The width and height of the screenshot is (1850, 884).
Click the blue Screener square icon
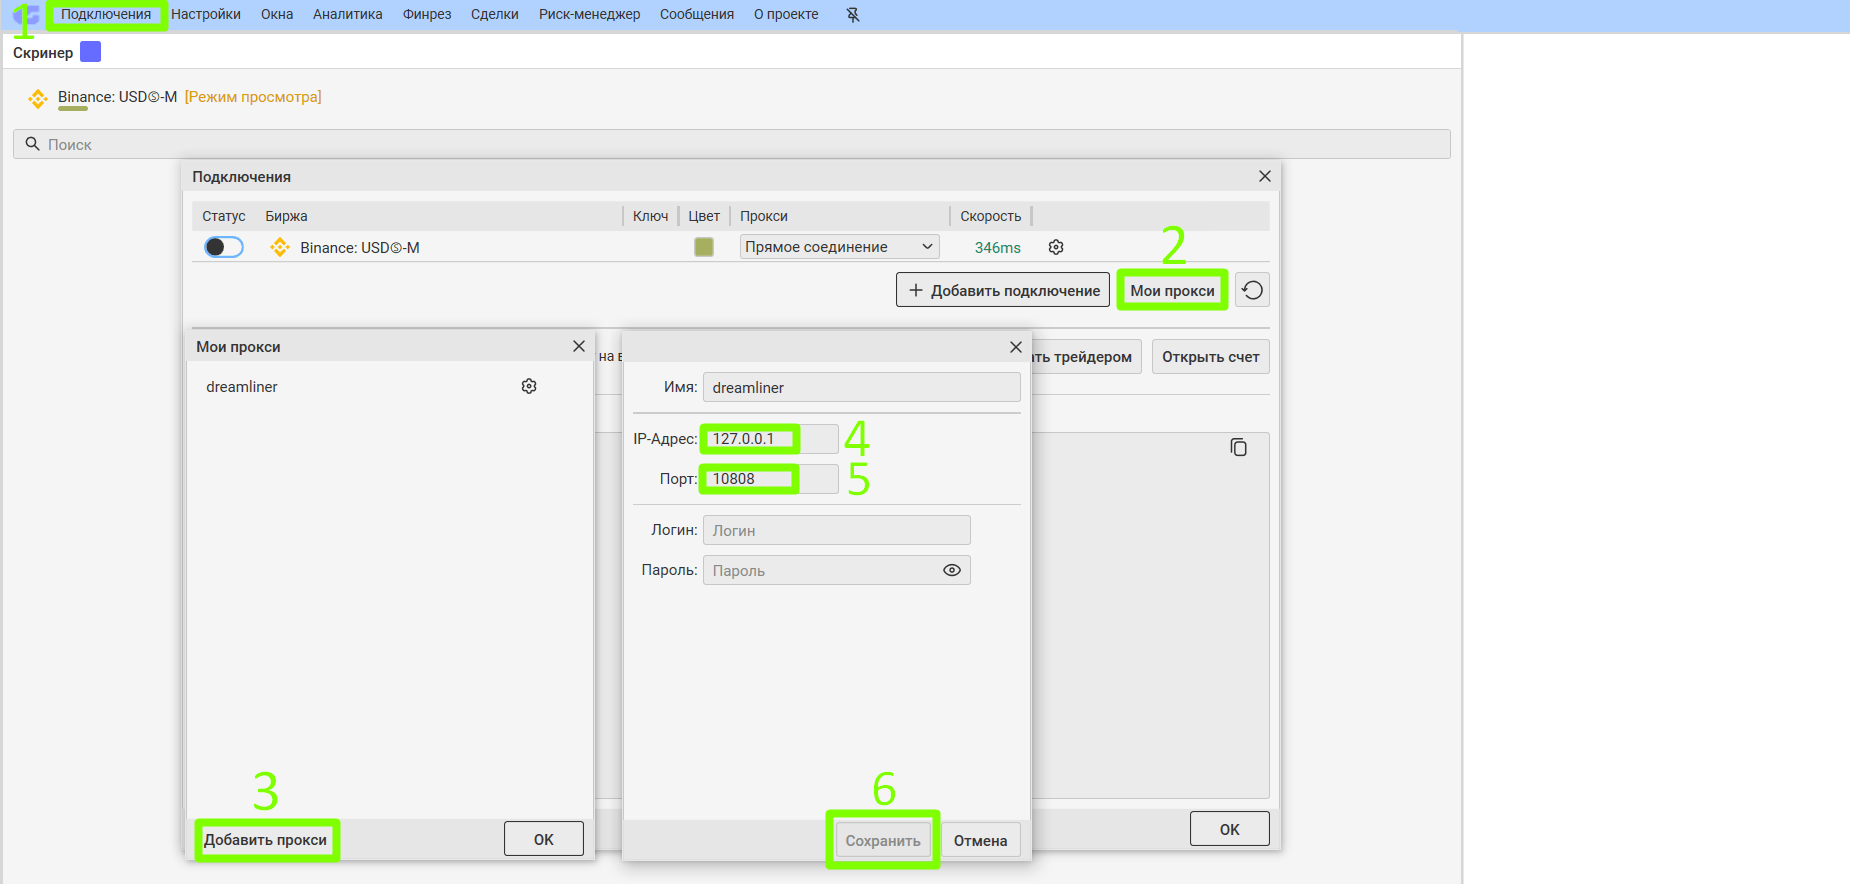90,52
